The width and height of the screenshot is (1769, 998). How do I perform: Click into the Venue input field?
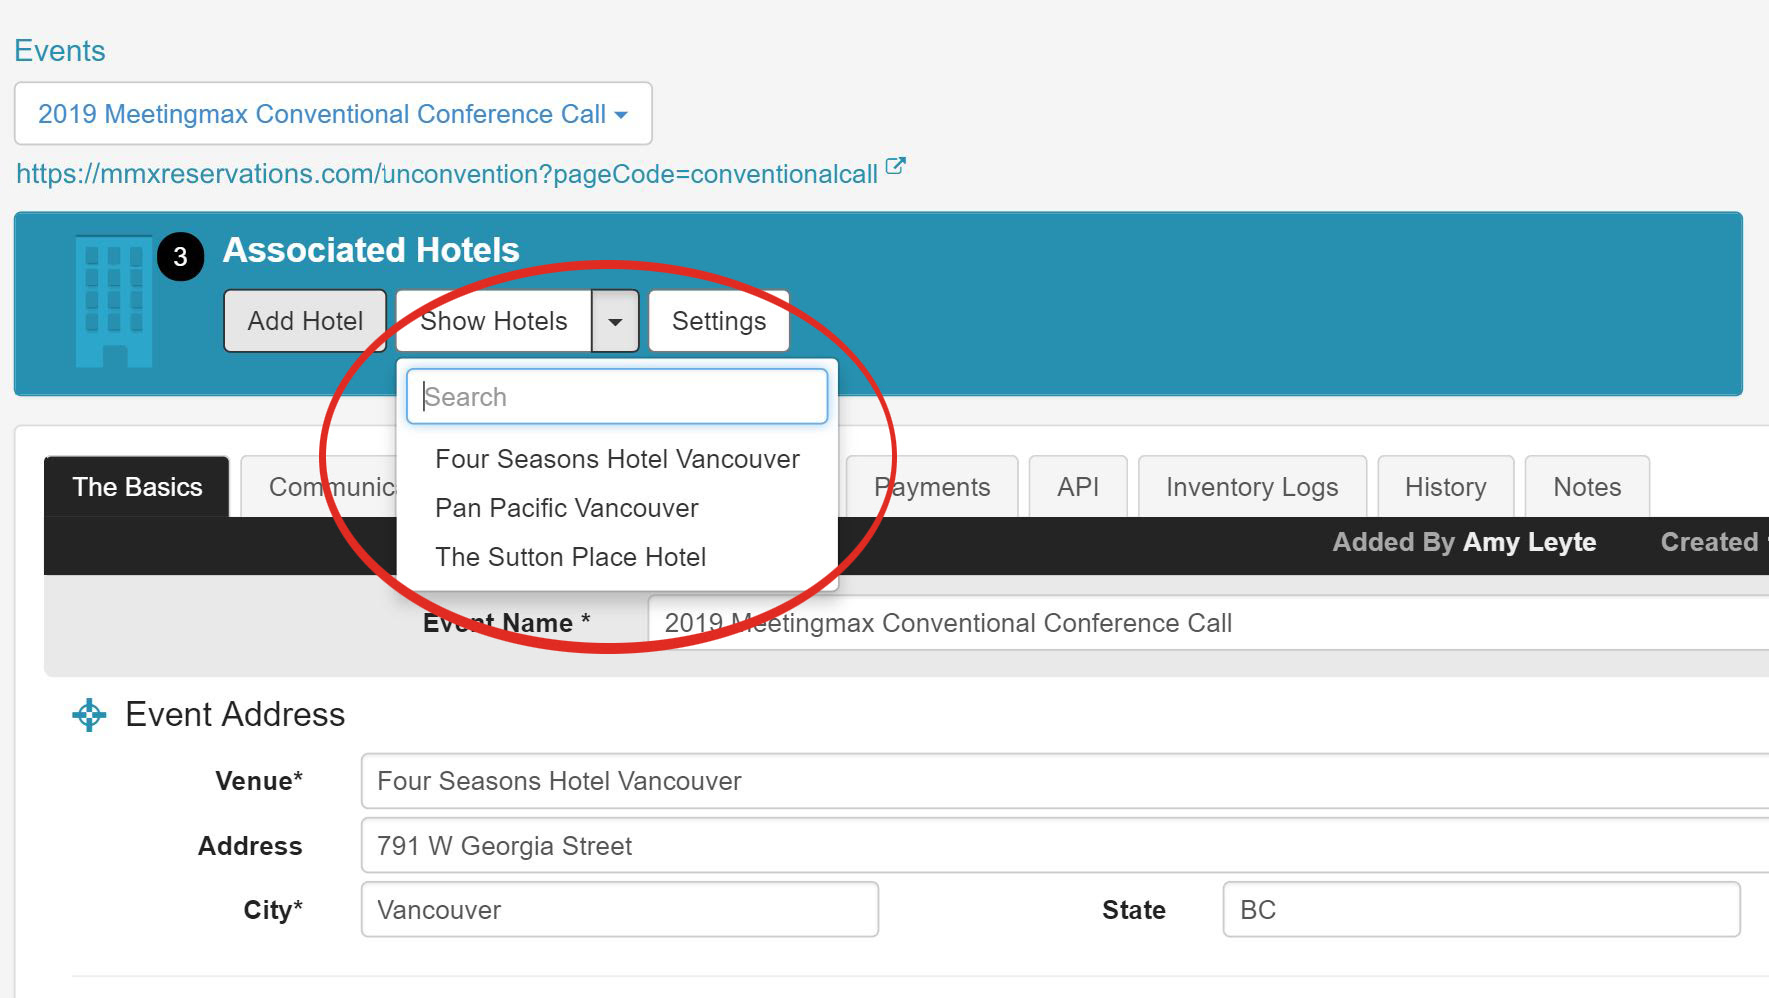1065,781
